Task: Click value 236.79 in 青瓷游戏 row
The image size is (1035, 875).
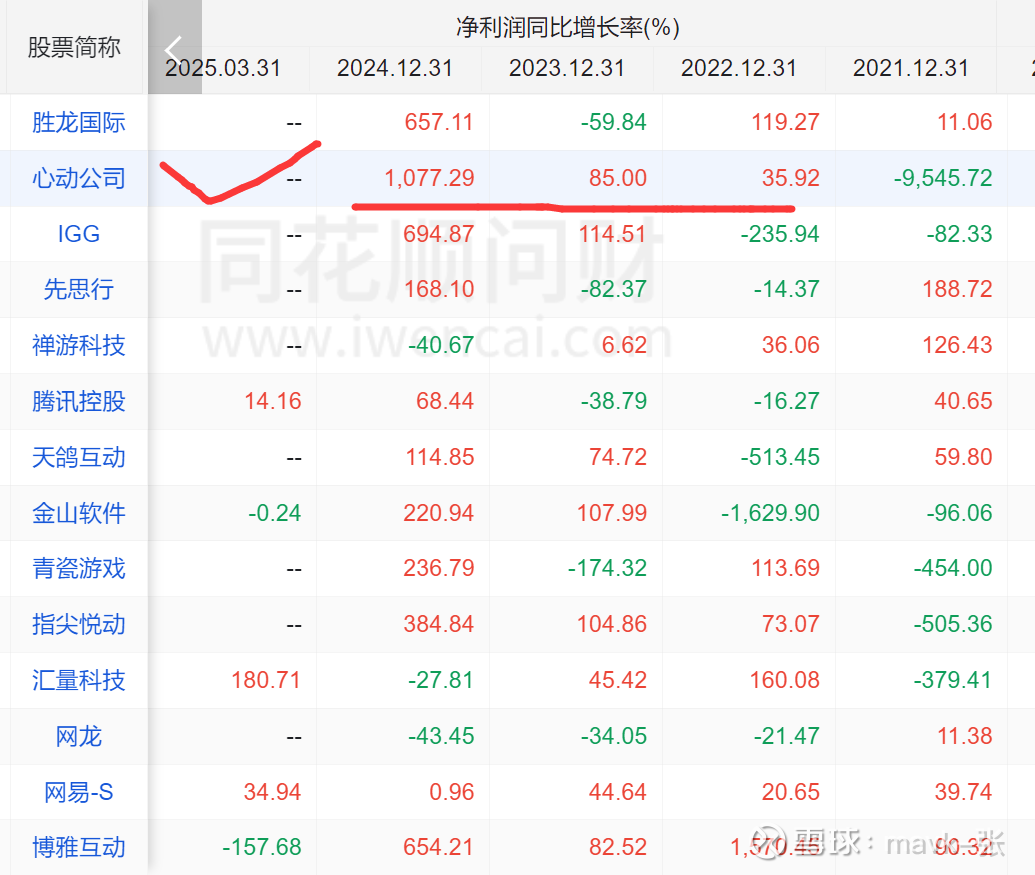Action: pos(439,568)
